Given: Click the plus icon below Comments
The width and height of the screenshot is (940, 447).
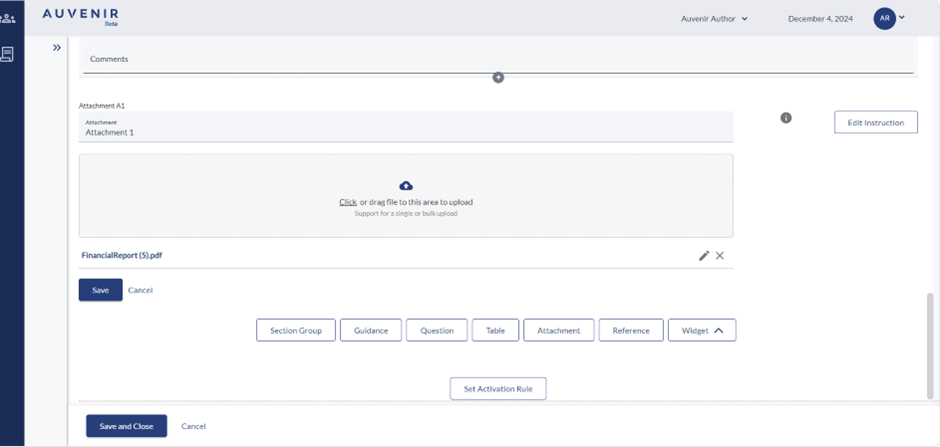Looking at the screenshot, I should tap(498, 77).
